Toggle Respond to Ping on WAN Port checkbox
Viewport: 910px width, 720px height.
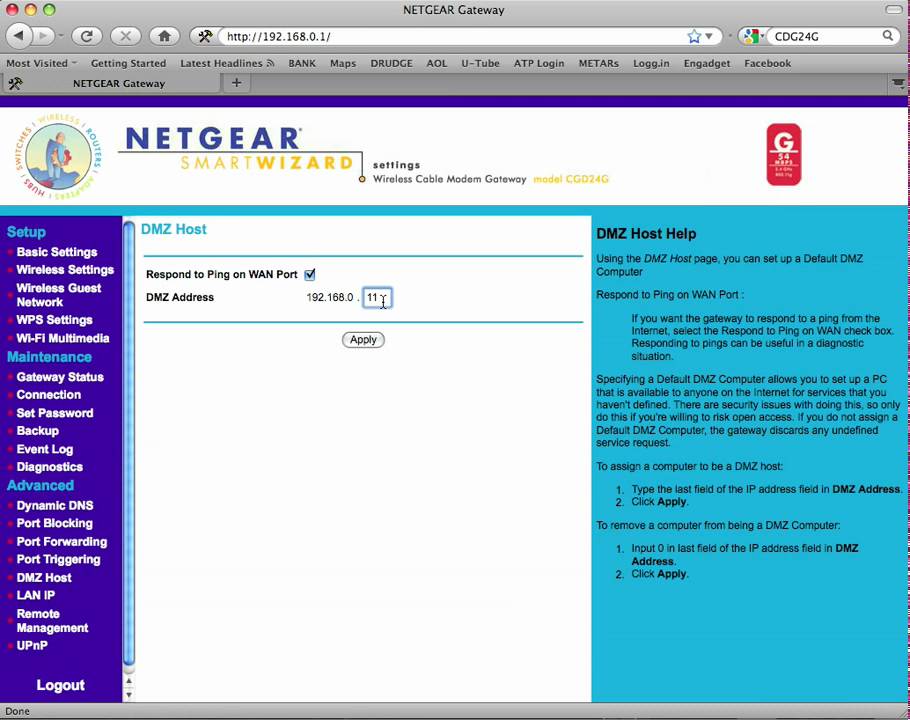tap(310, 274)
